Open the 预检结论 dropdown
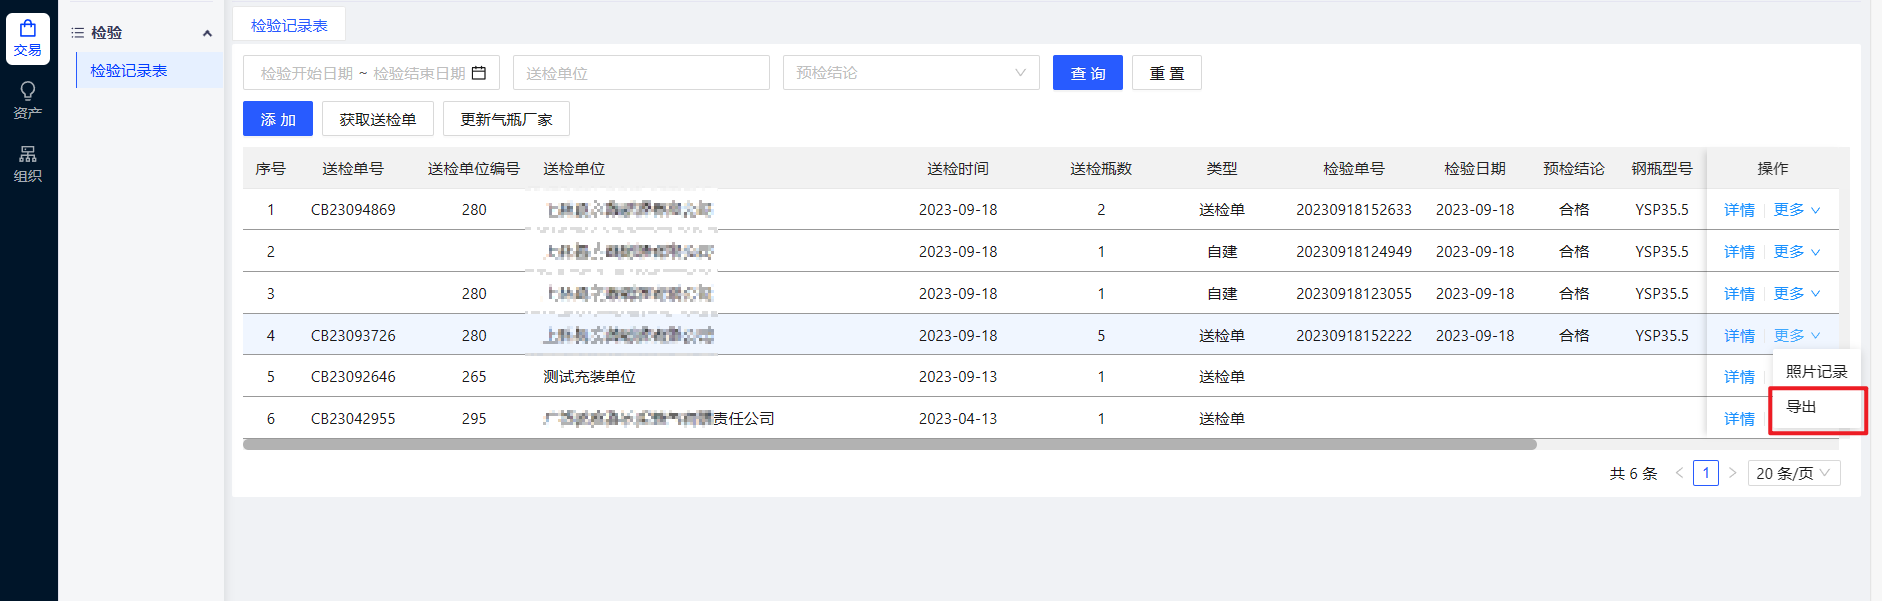Screen dimensions: 1882x601 tap(910, 73)
